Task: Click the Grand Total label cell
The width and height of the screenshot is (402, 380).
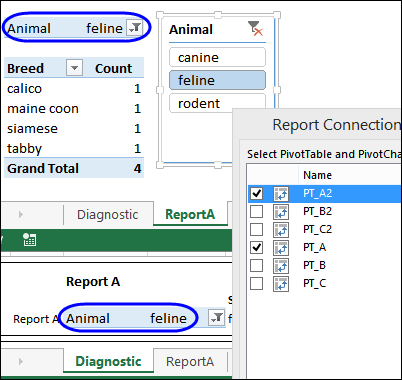Action: coord(43,168)
